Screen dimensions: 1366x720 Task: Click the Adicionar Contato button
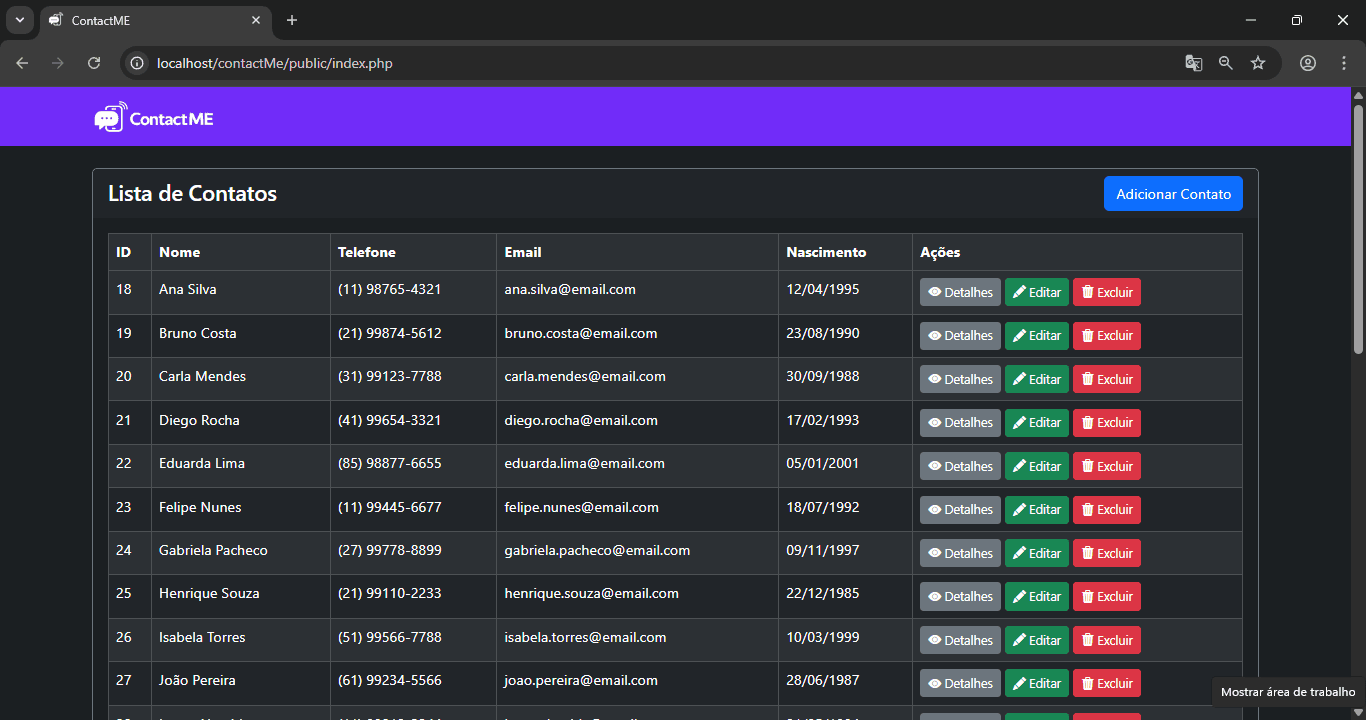pyautogui.click(x=1173, y=194)
